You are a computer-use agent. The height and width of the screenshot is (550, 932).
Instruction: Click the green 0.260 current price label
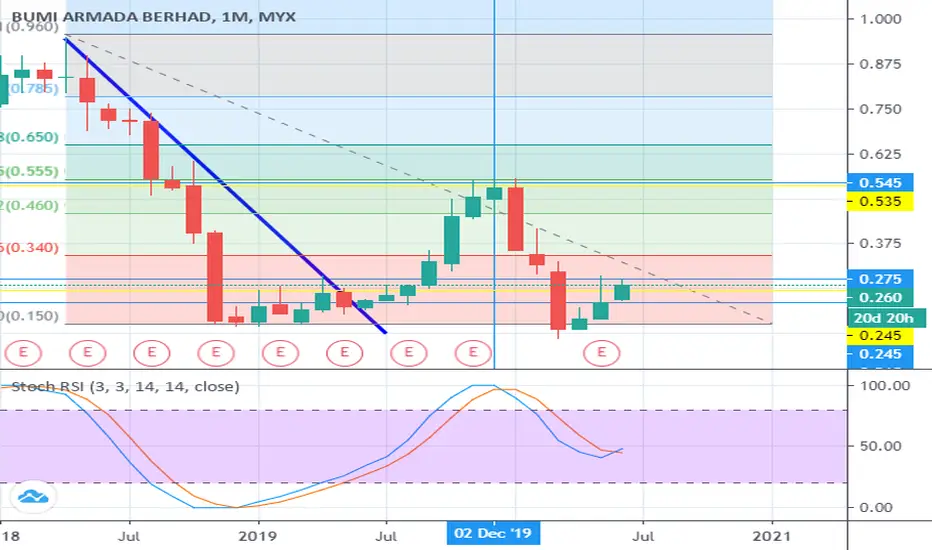880,297
